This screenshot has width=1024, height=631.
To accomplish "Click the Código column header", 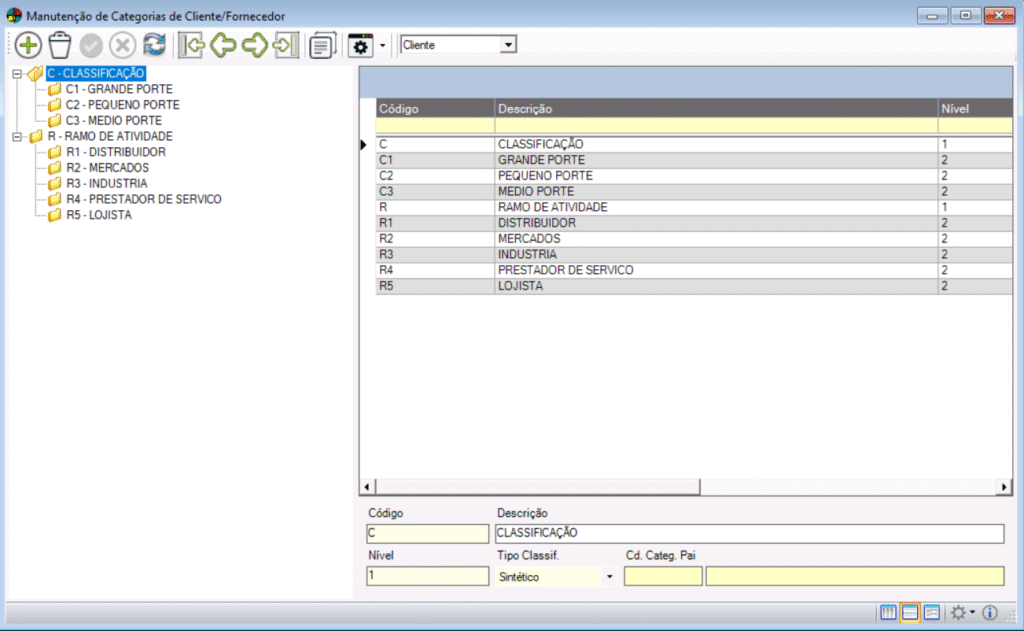I will click(434, 108).
